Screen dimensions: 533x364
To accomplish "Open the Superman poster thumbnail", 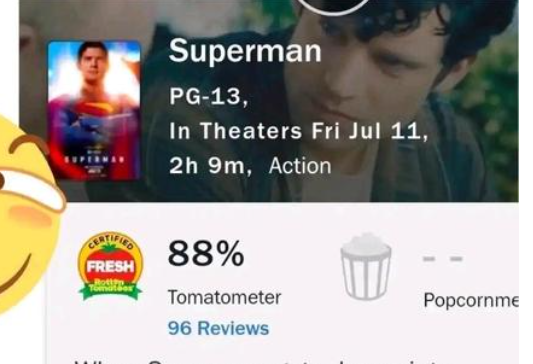I will pyautogui.click(x=94, y=110).
